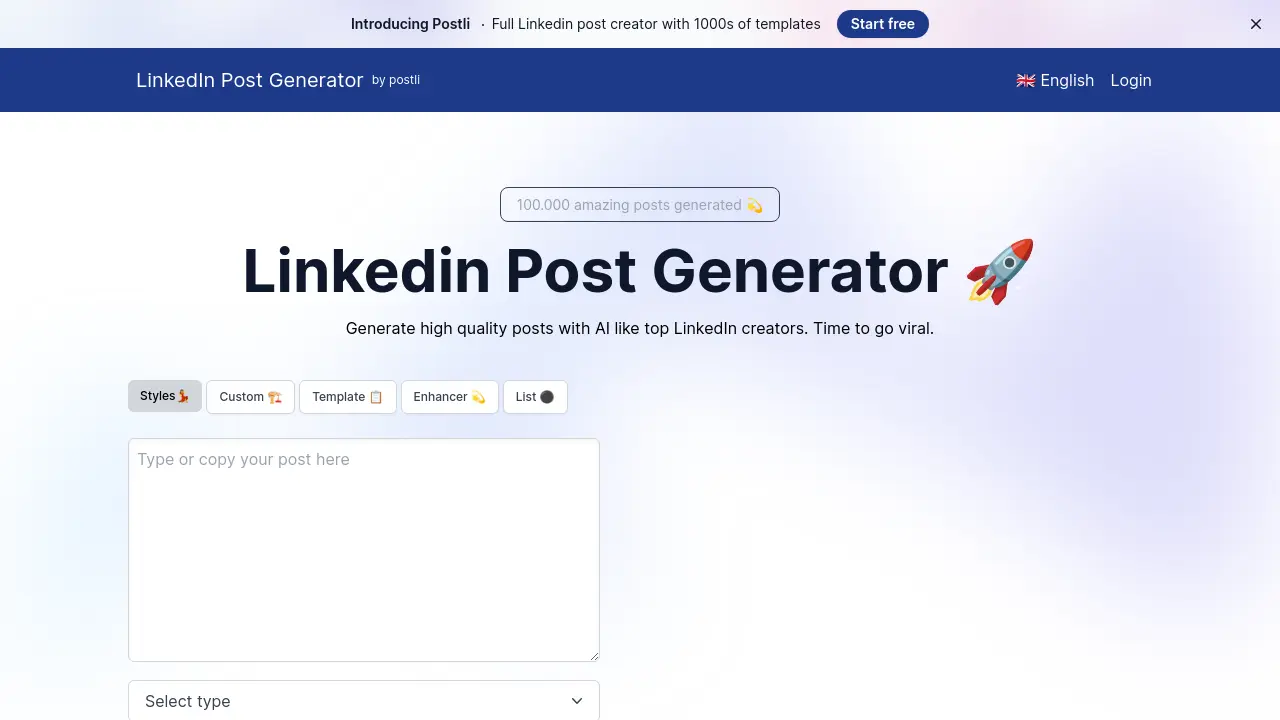This screenshot has height=720, width=1280.
Task: Click the Start free button
Action: coord(883,24)
